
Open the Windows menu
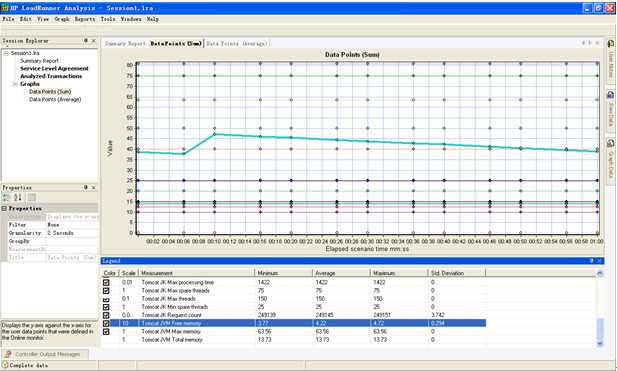[x=131, y=19]
